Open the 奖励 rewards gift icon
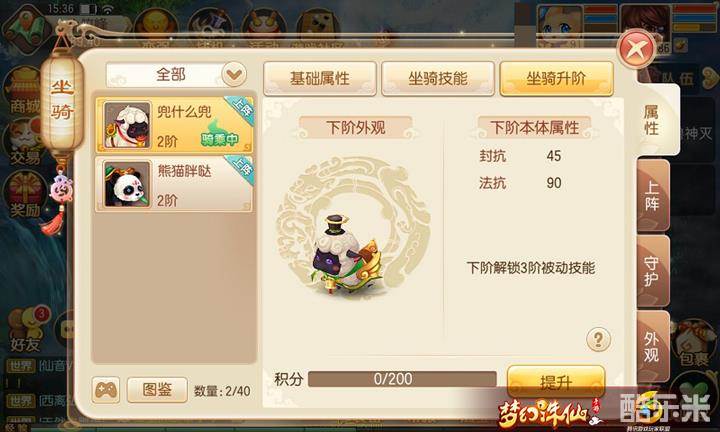This screenshot has width=720, height=432. [25, 195]
